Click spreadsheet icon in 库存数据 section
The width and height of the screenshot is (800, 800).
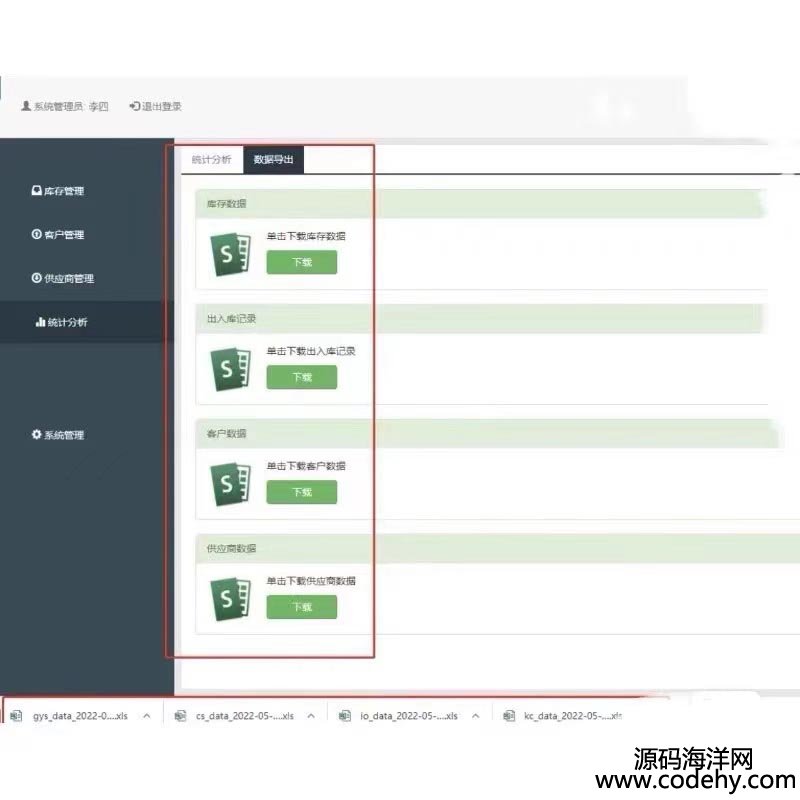click(229, 255)
